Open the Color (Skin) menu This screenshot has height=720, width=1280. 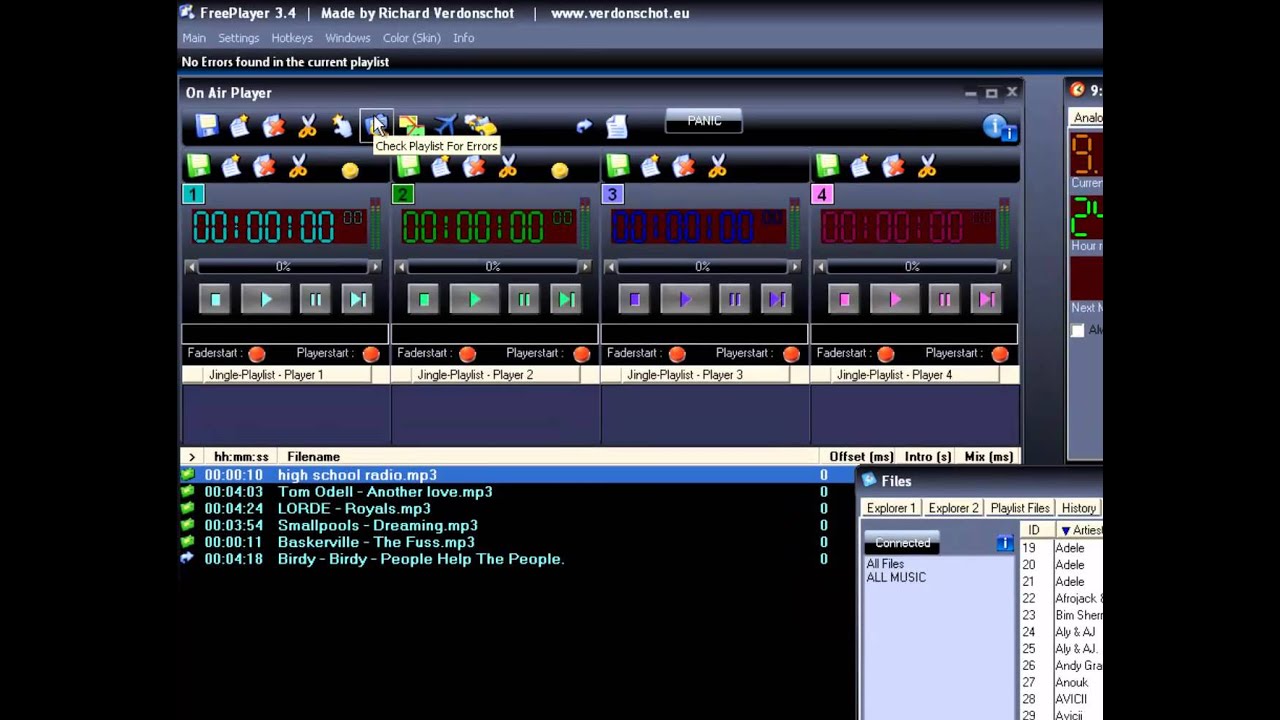coord(412,38)
